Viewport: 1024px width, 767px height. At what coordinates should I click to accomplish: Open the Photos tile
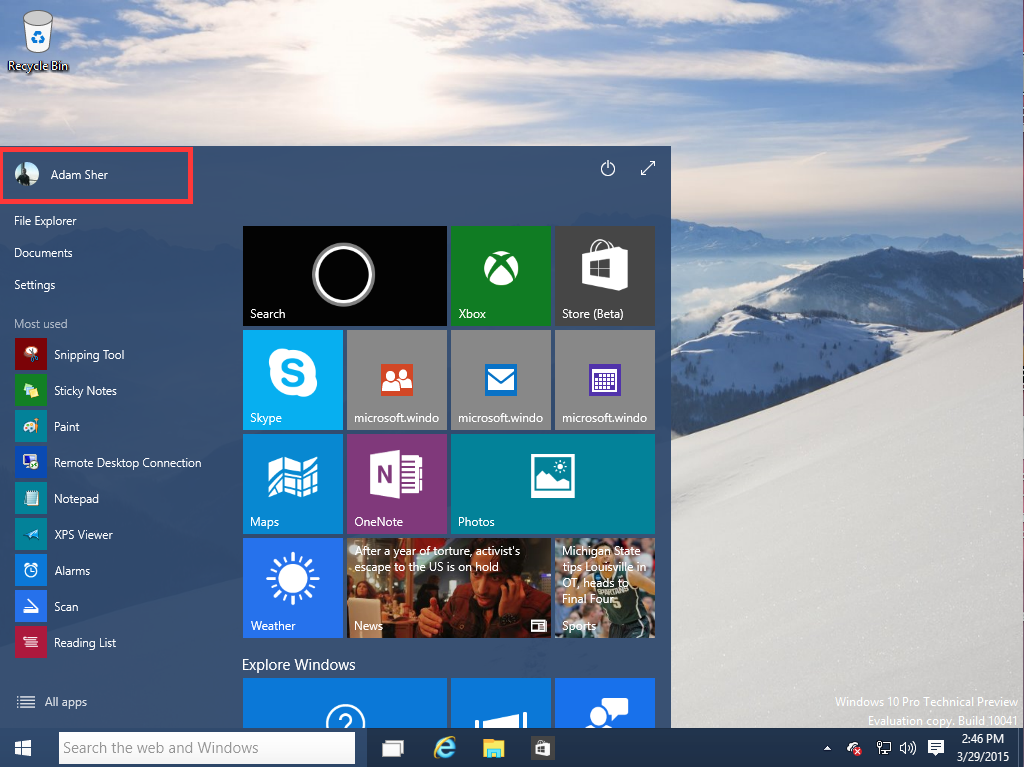pyautogui.click(x=552, y=484)
